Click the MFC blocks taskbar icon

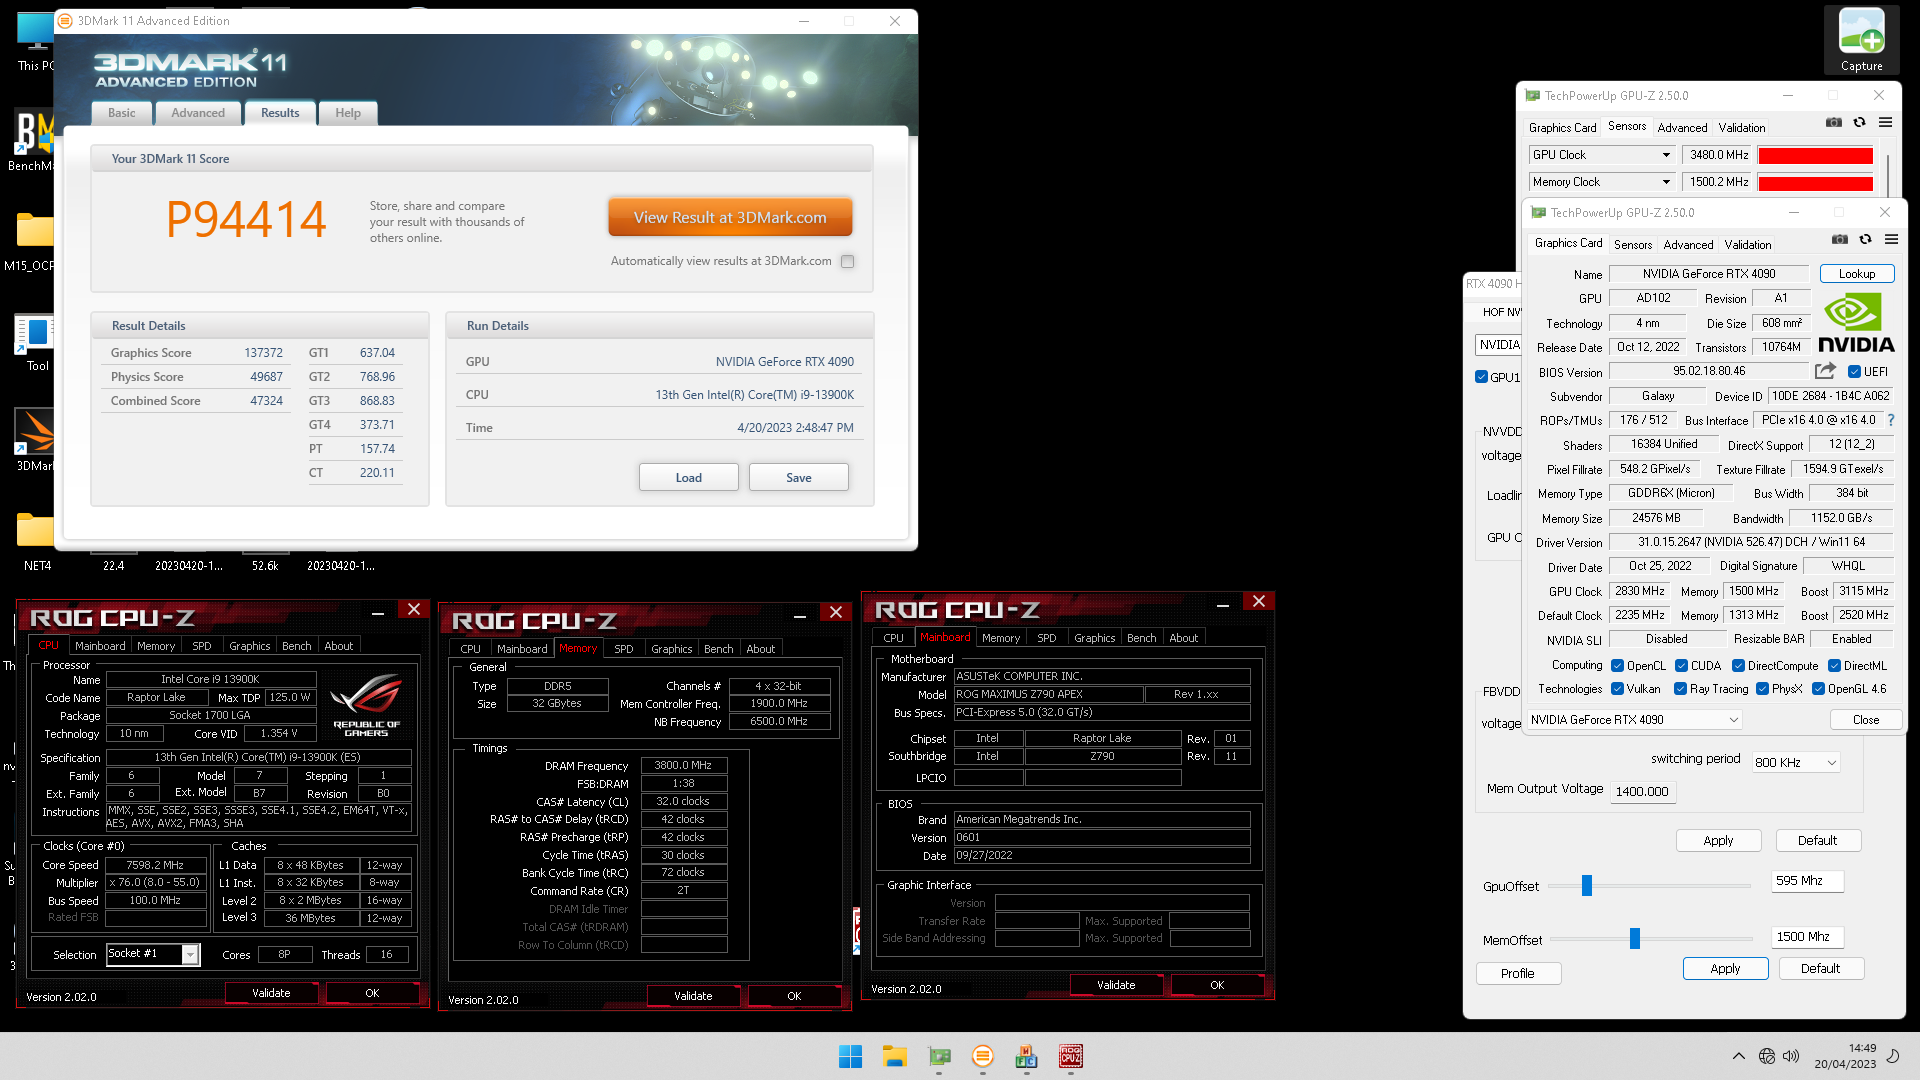coord(1026,1056)
